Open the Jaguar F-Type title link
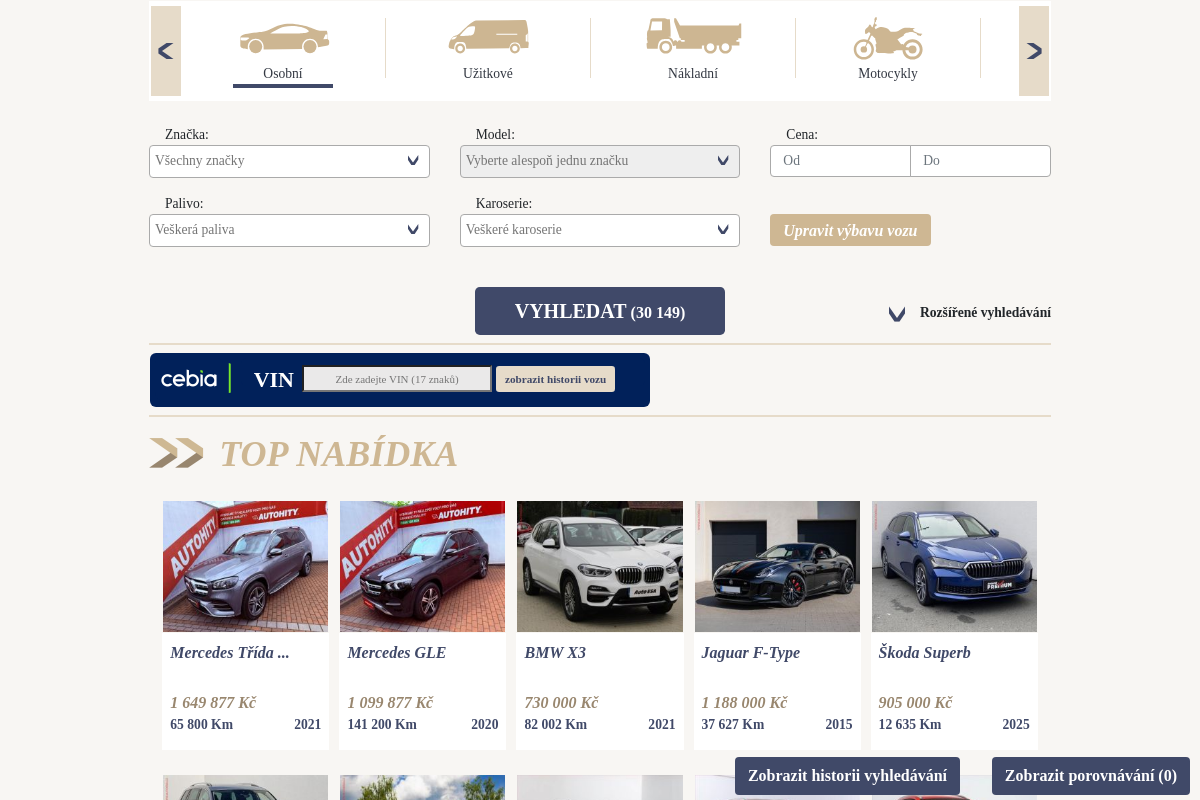Viewport: 1200px width, 800px height. point(750,653)
